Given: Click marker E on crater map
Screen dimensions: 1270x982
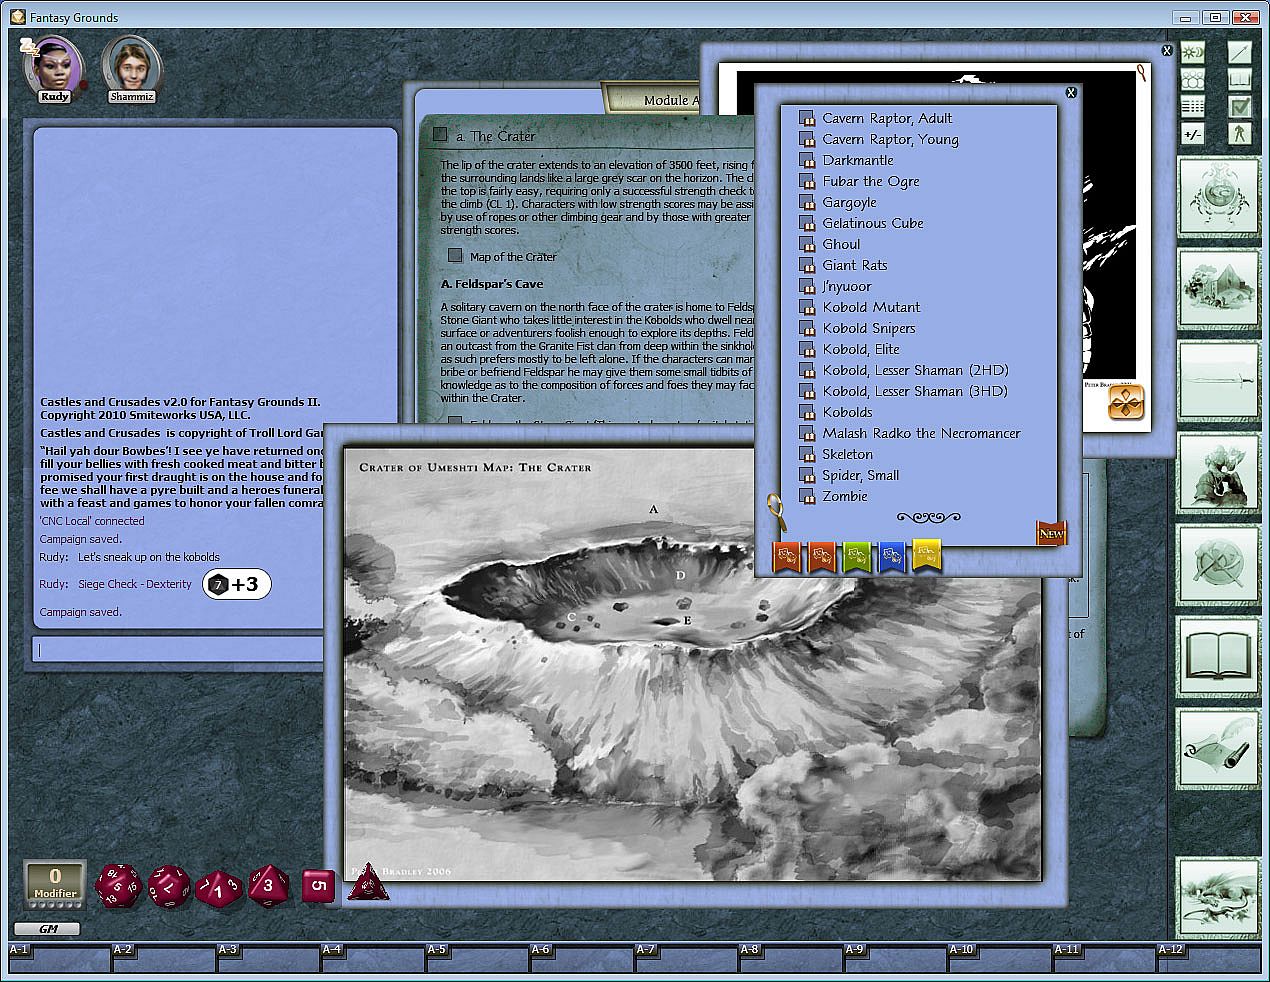Looking at the screenshot, I should (688, 620).
